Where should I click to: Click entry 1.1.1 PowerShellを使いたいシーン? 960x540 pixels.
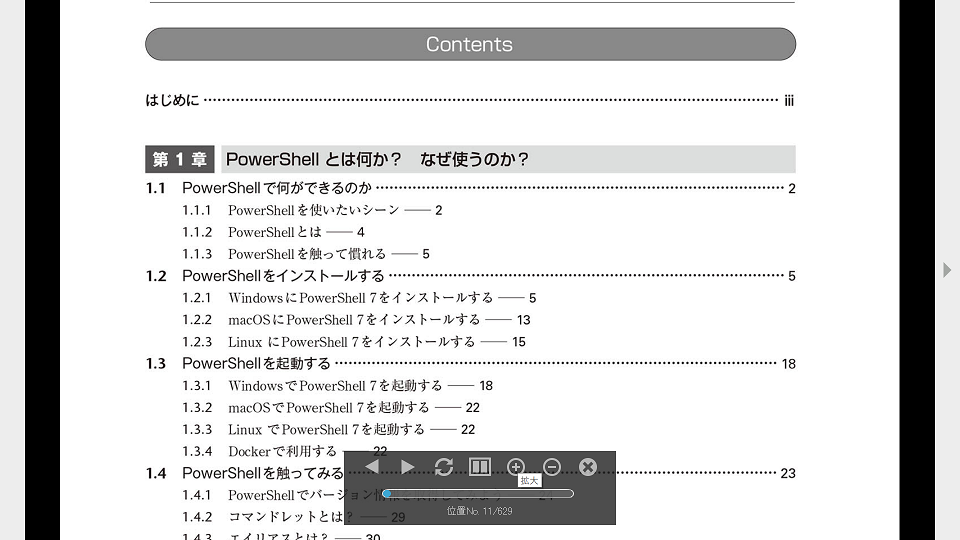[312, 210]
